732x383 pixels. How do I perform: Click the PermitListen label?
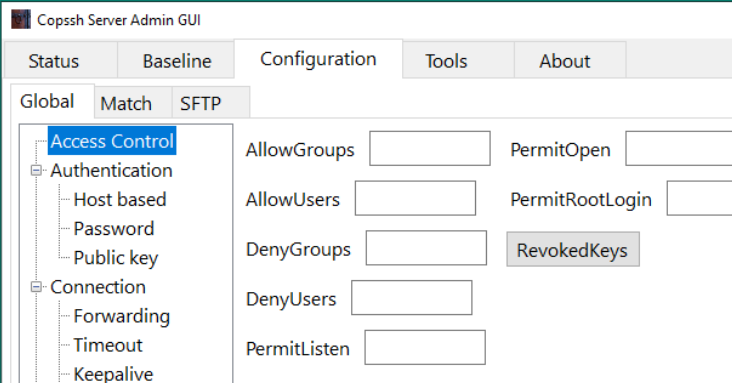[x=298, y=349]
